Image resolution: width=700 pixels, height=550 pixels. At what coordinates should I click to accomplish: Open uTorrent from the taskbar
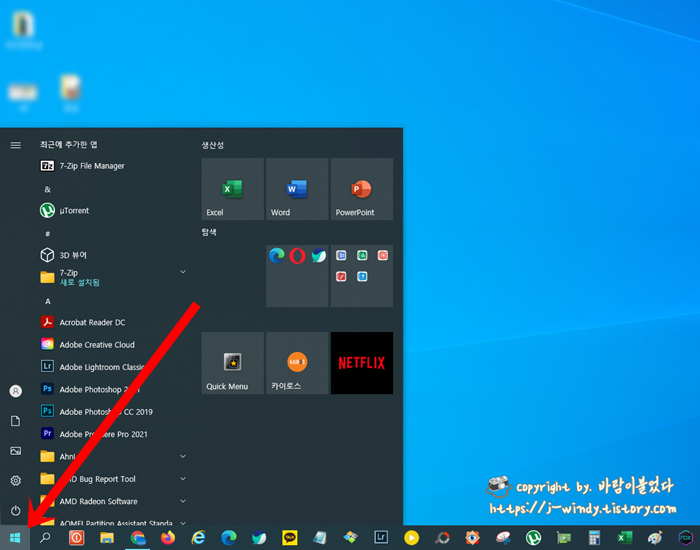tap(533, 538)
